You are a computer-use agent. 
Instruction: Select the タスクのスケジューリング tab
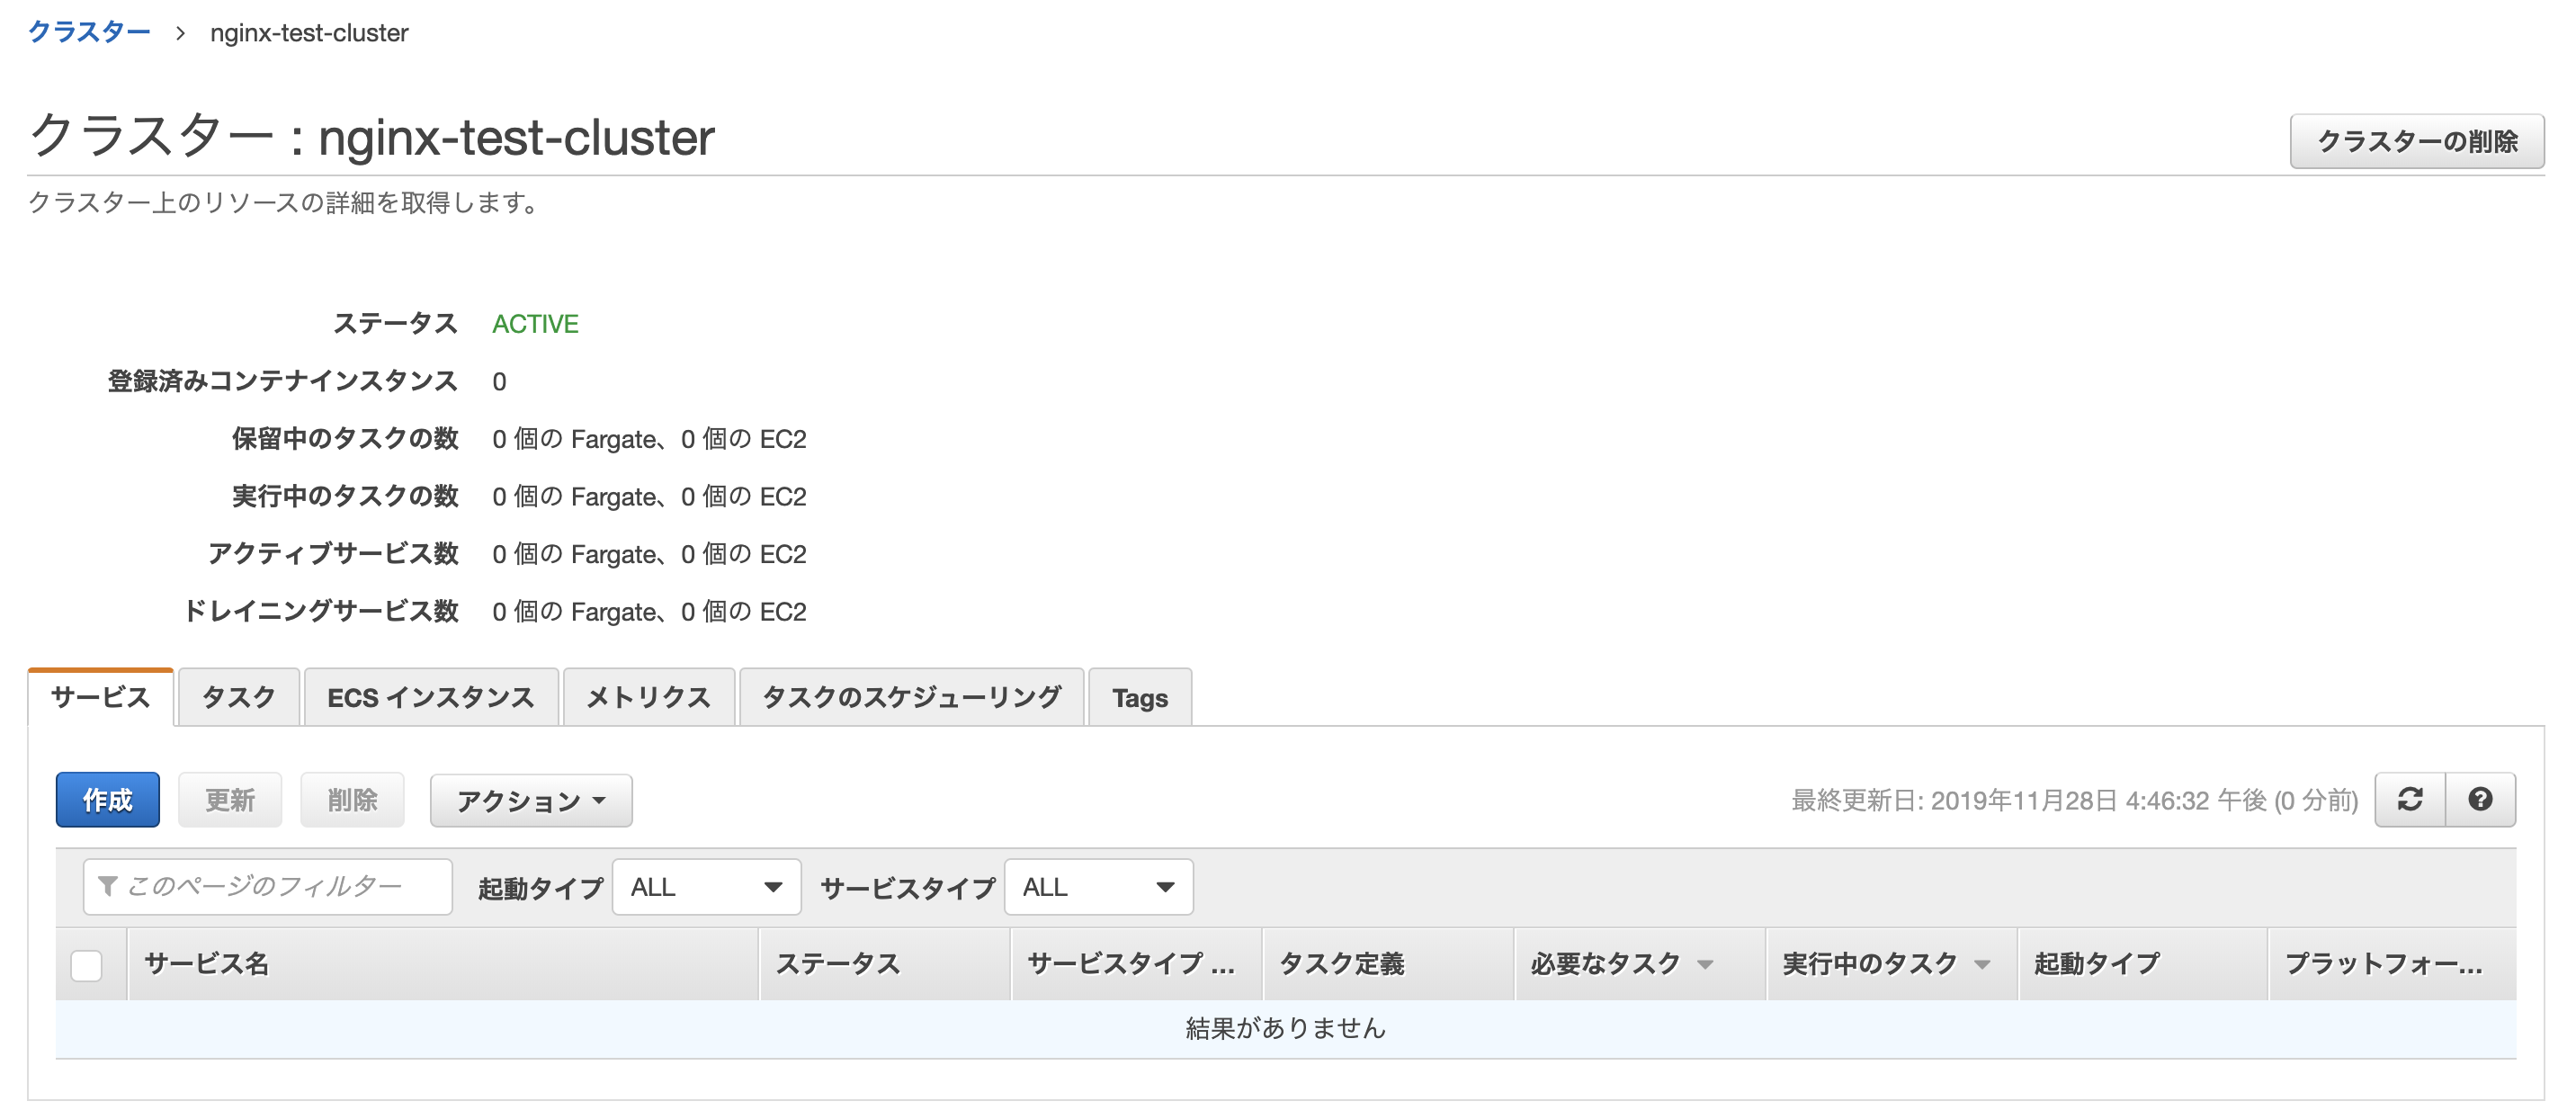pyautogui.click(x=911, y=697)
